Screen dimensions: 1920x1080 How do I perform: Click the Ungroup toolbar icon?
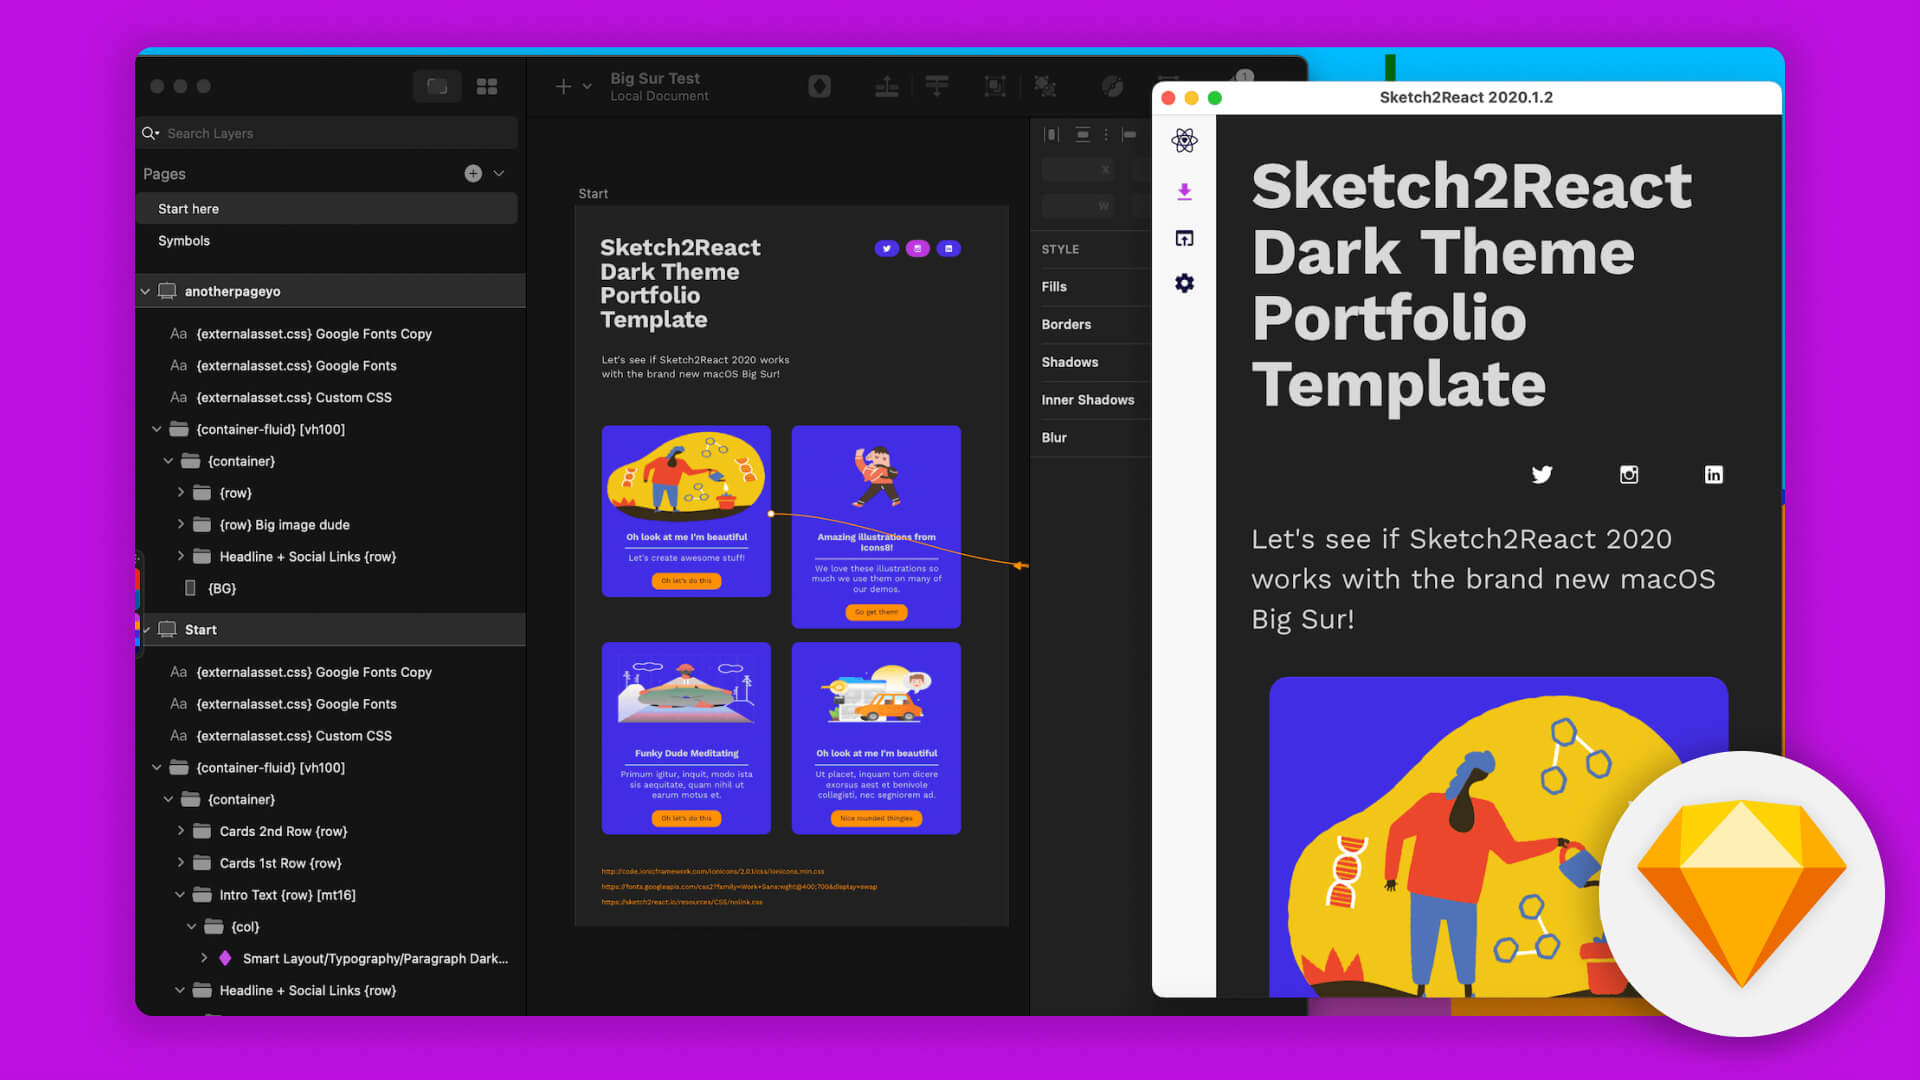pyautogui.click(x=1045, y=86)
